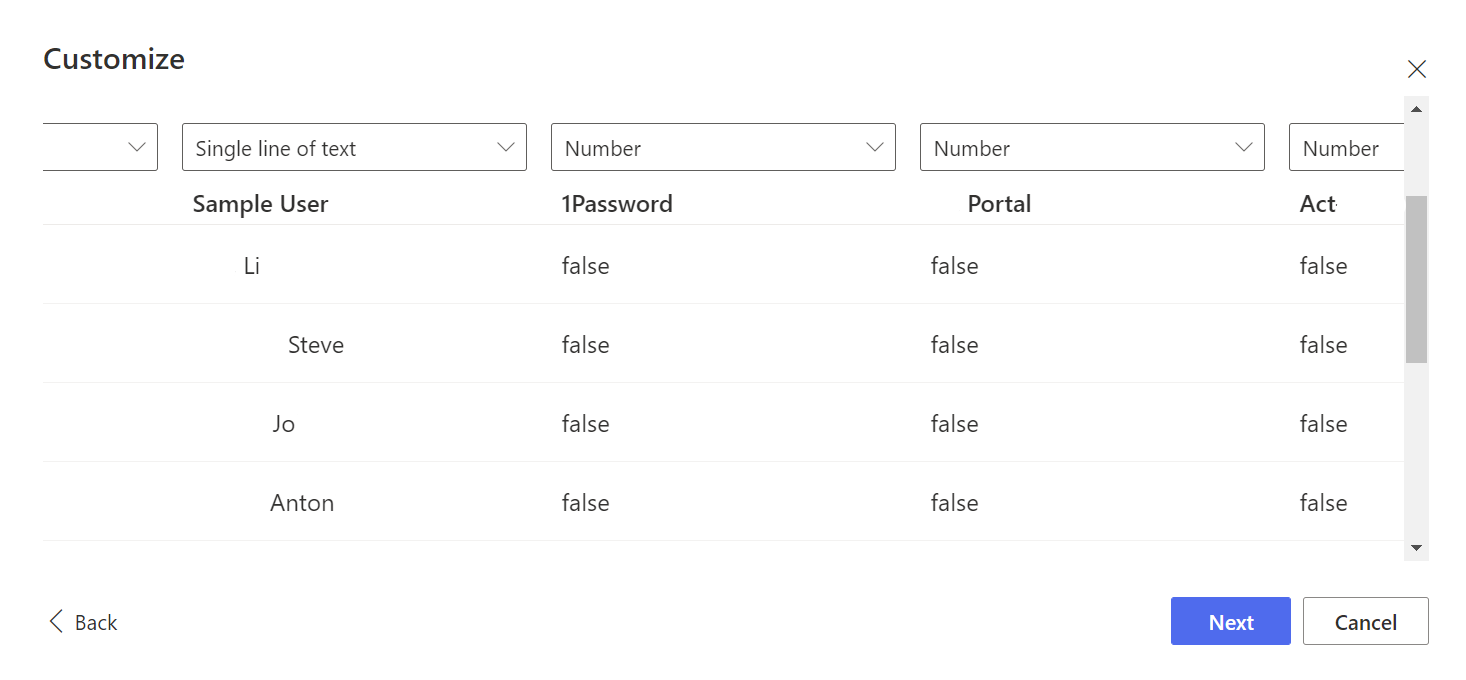Click the 'Li' cell
This screenshot has height=680, width=1466.
point(252,266)
